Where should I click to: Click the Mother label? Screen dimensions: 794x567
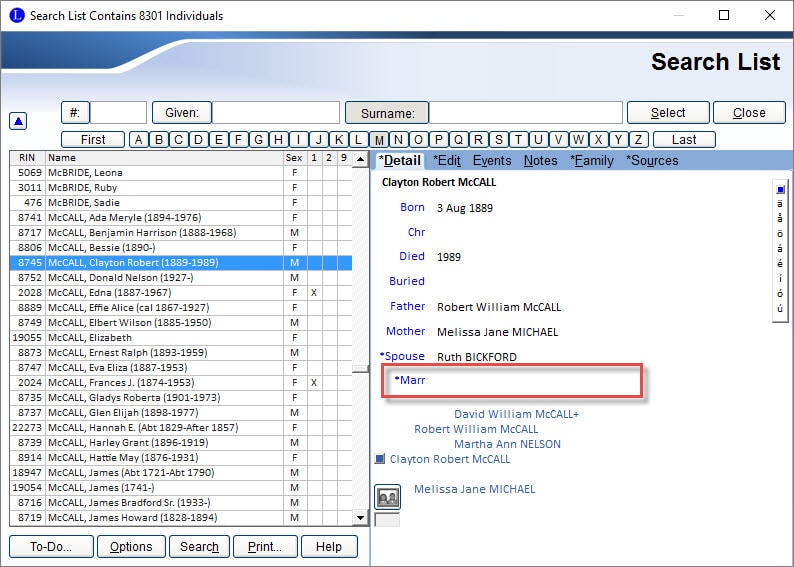[405, 331]
